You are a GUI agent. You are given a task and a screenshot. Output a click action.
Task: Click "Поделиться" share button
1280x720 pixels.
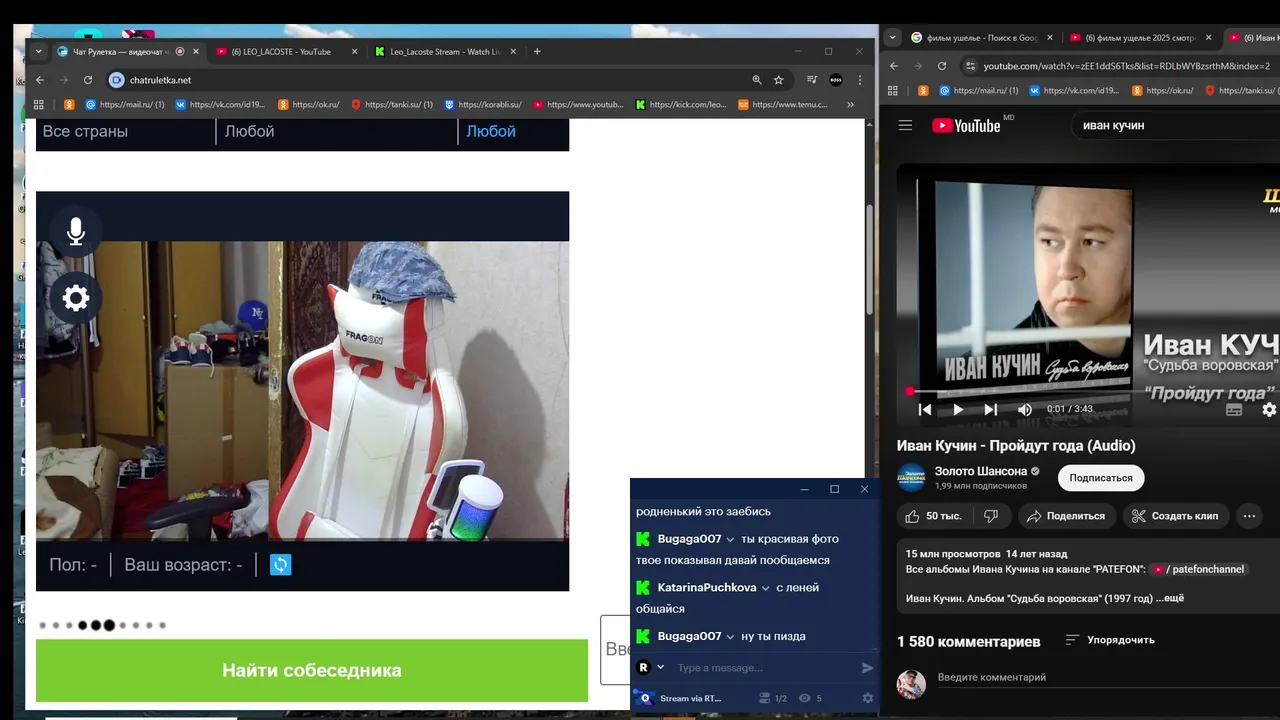coord(1065,516)
